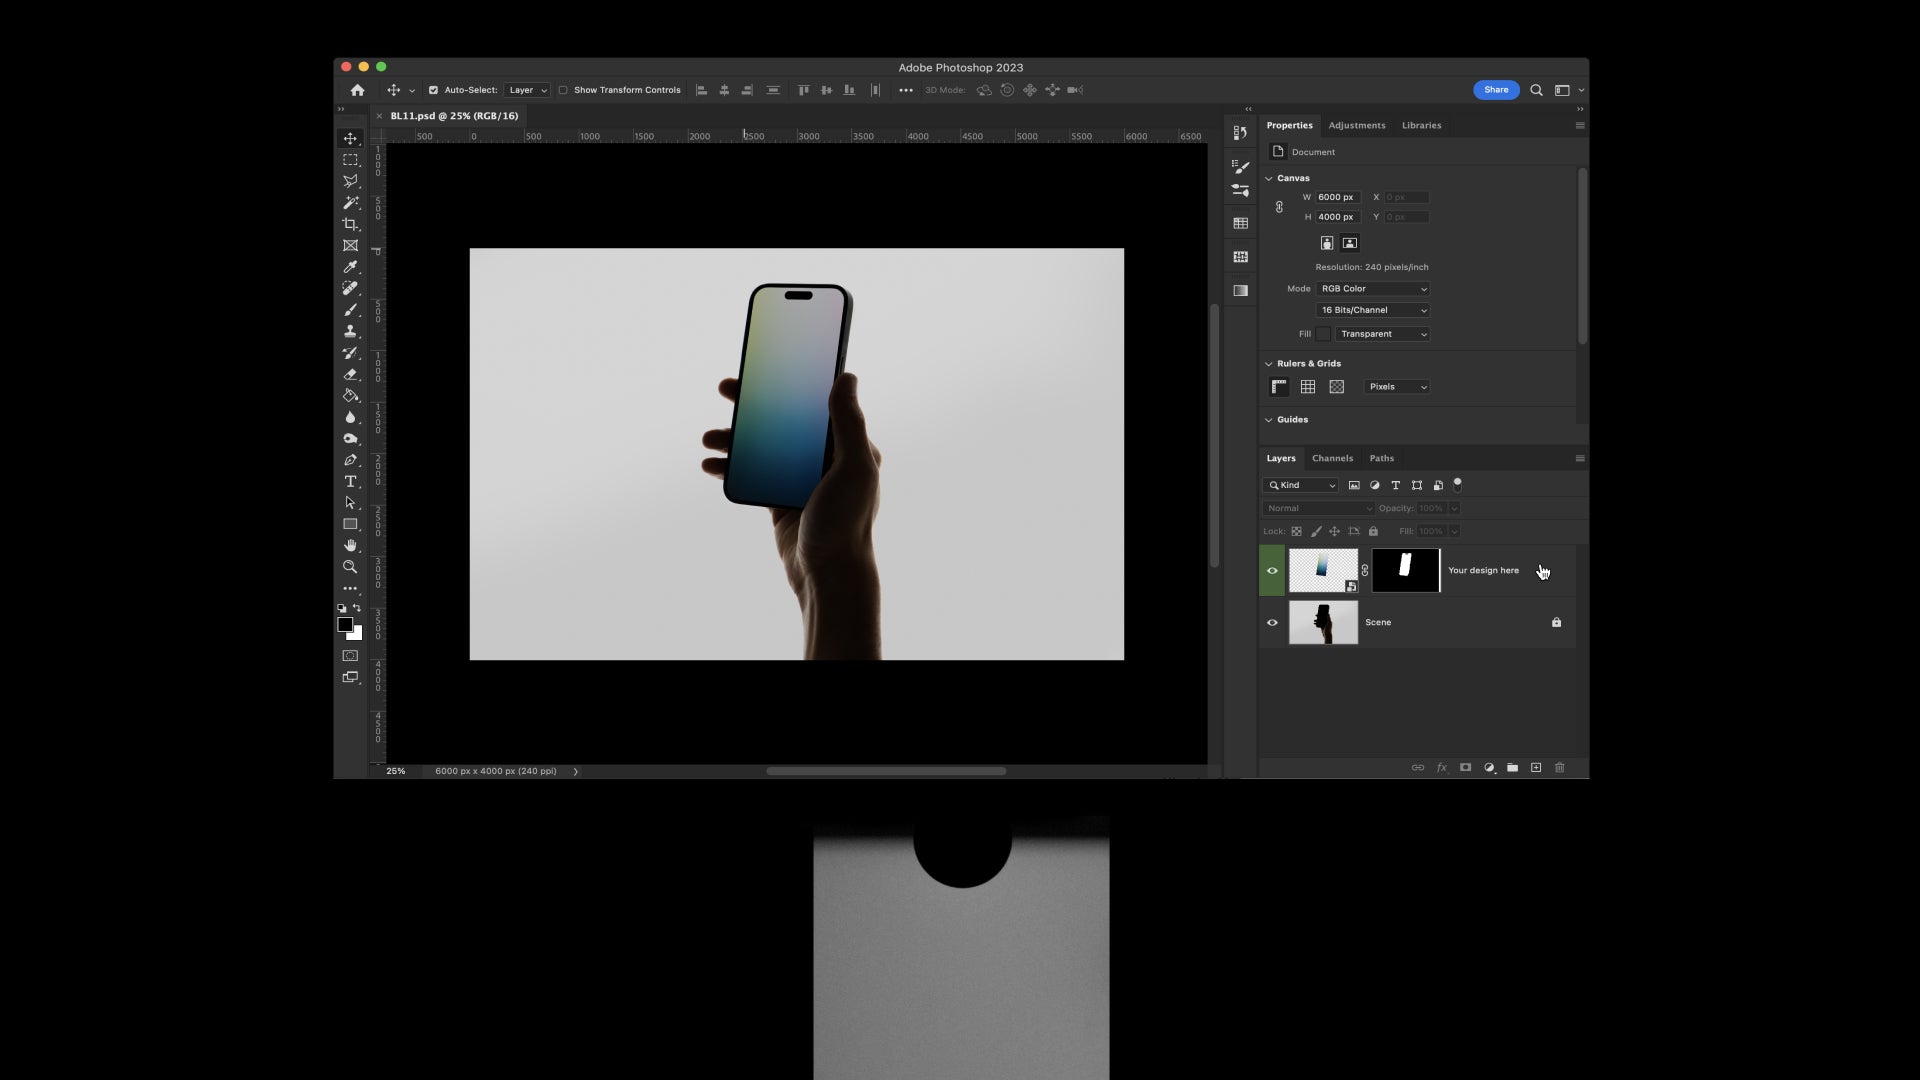Activate the Horizontal Type tool
This screenshot has height=1080, width=1920.
click(350, 481)
